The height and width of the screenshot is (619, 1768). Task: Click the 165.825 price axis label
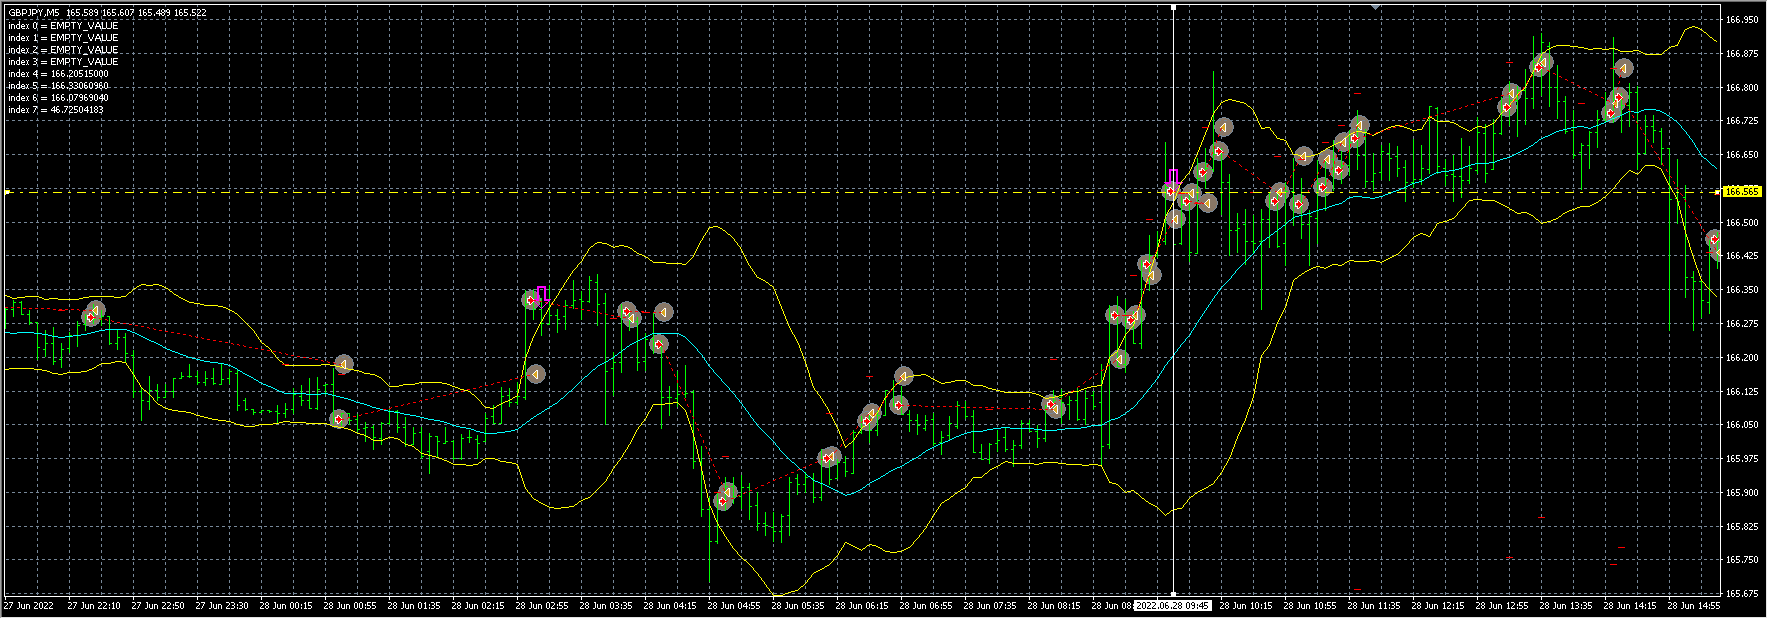(x=1742, y=527)
